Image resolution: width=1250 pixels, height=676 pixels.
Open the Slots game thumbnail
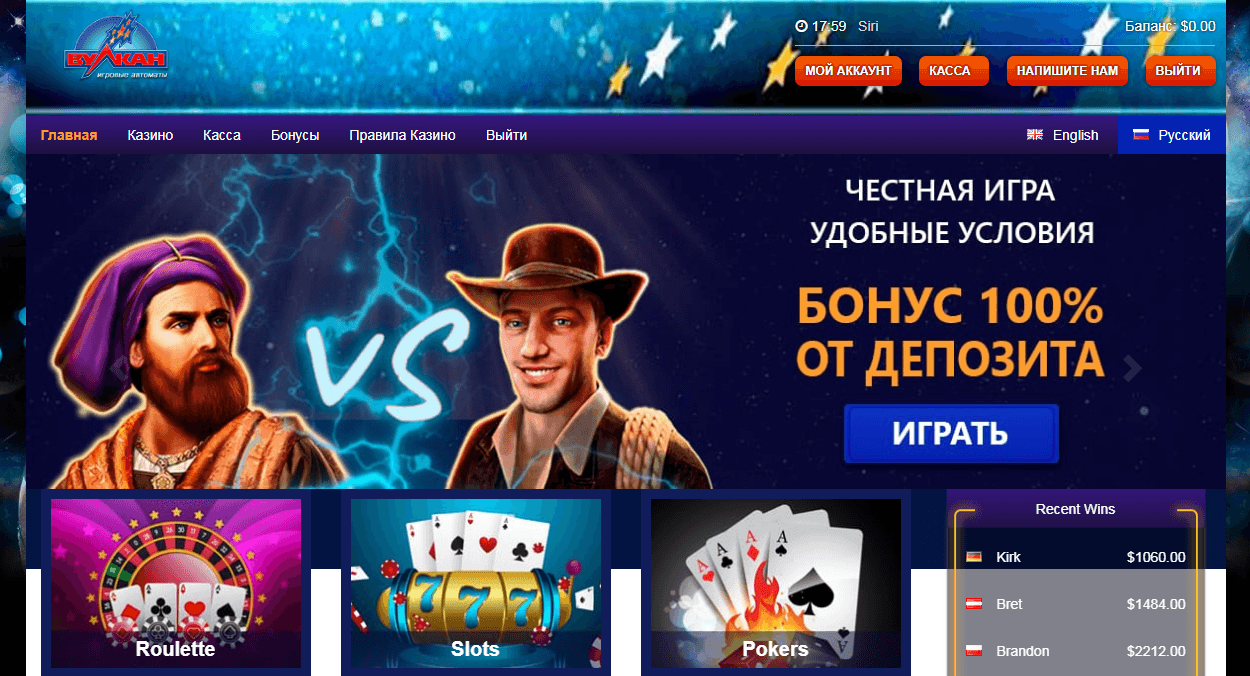(476, 584)
